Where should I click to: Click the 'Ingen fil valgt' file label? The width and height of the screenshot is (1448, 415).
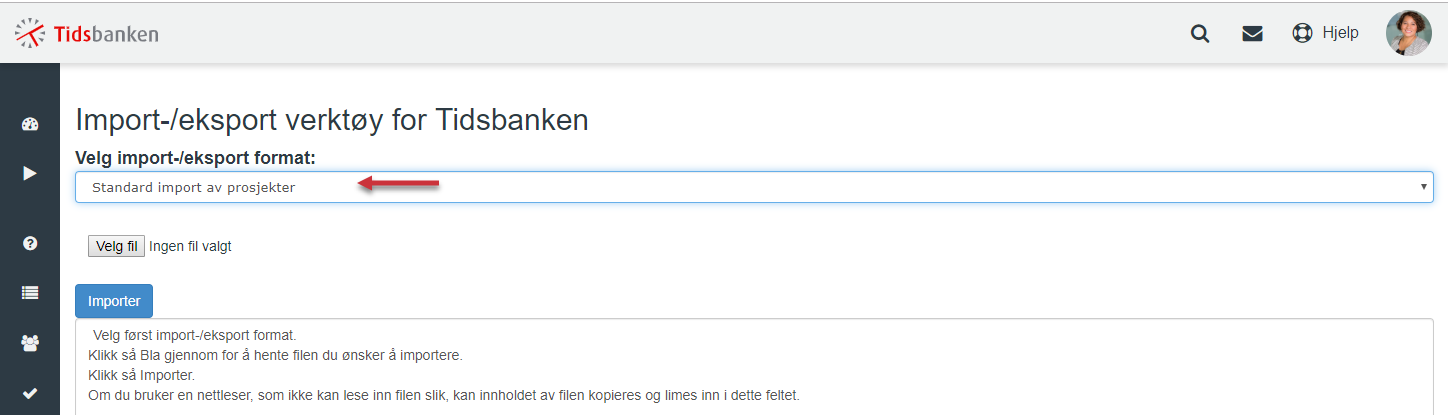pyautogui.click(x=191, y=246)
